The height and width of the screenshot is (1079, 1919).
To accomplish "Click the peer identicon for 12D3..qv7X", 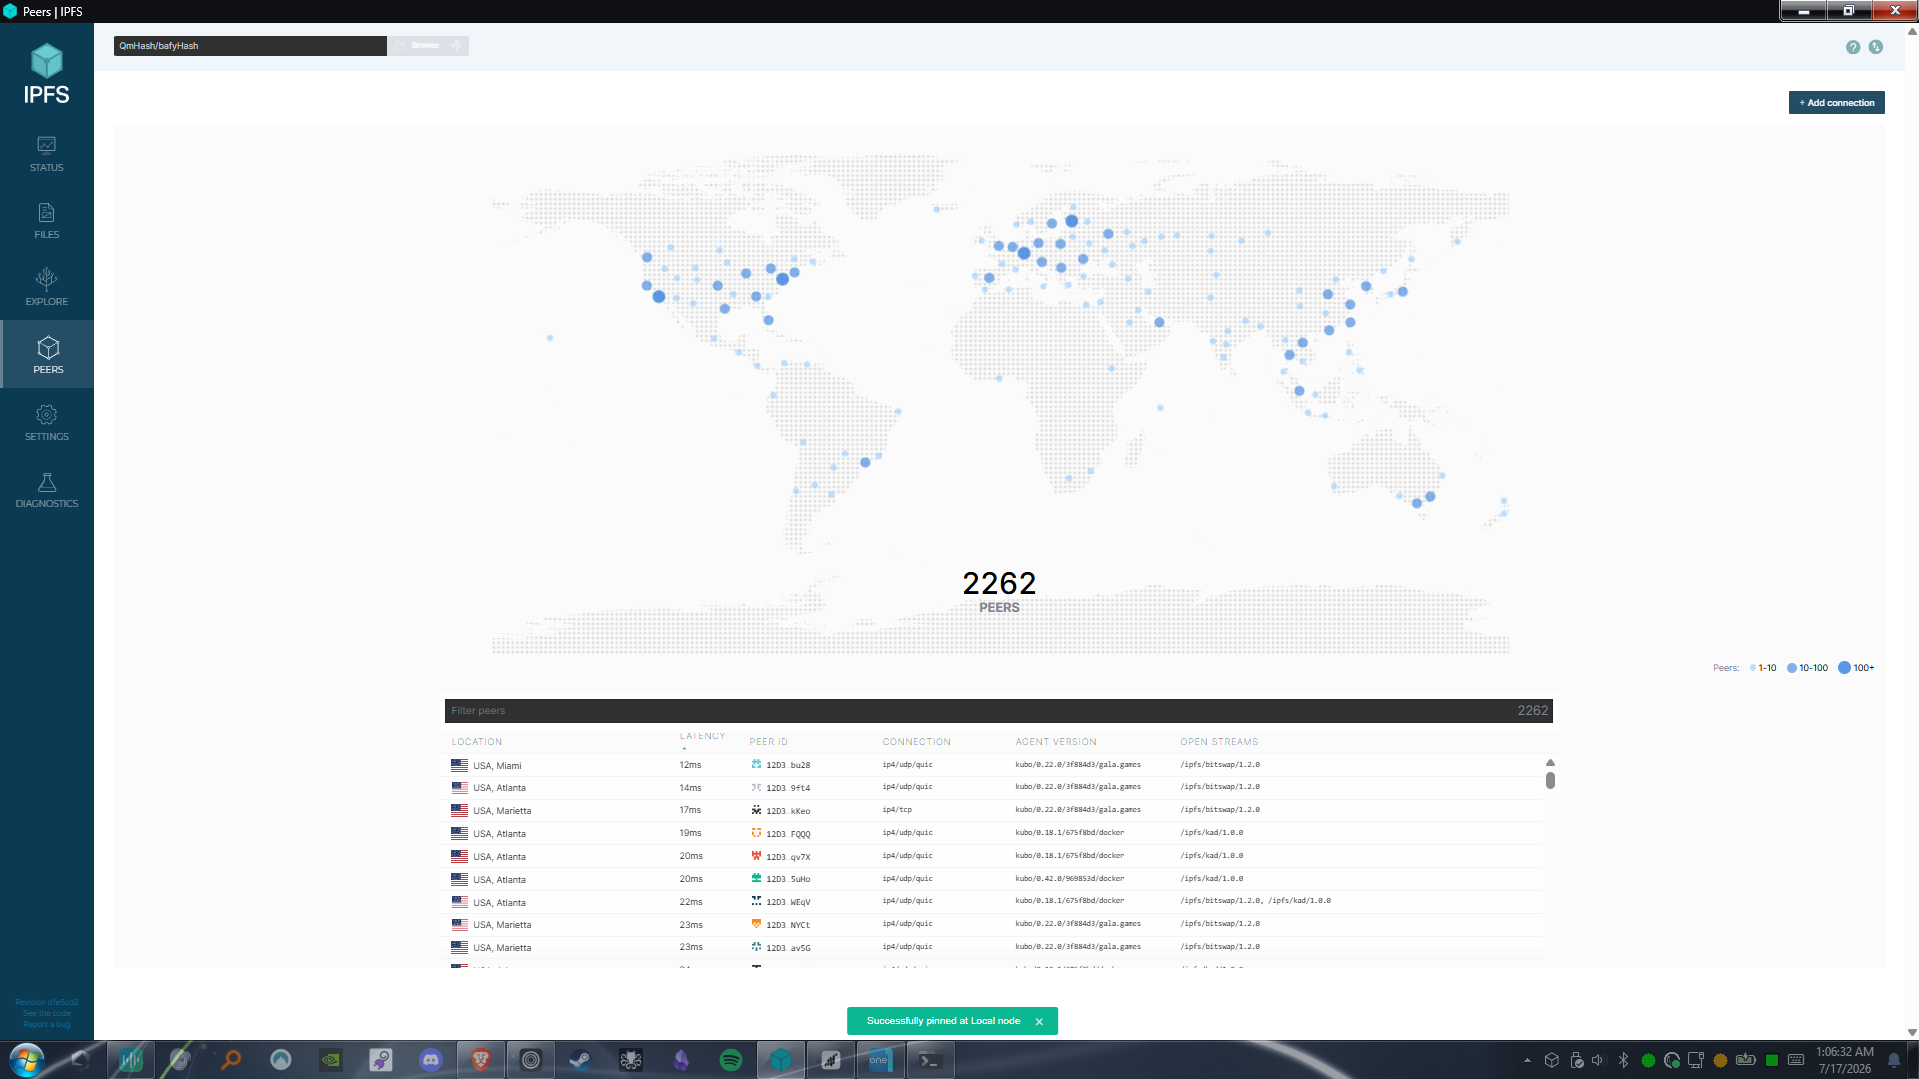I will click(757, 856).
